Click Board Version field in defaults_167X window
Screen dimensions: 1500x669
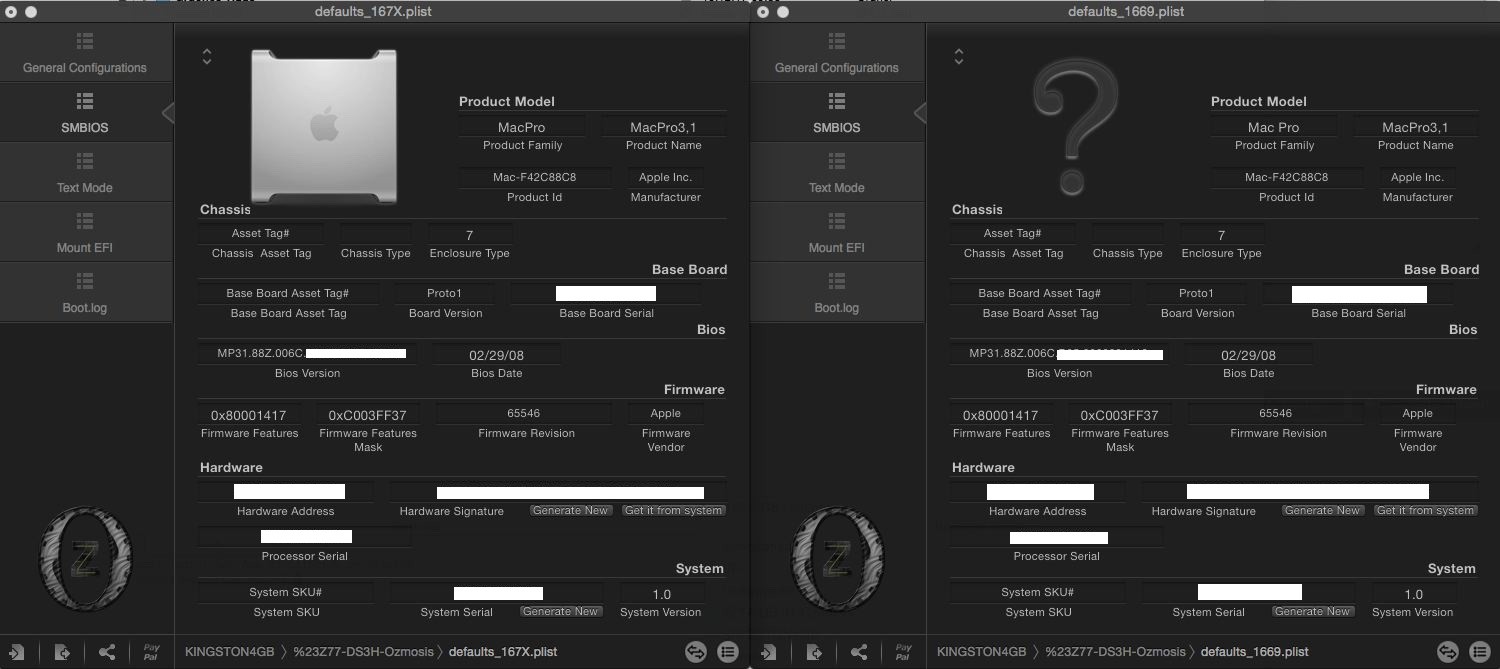tap(445, 293)
